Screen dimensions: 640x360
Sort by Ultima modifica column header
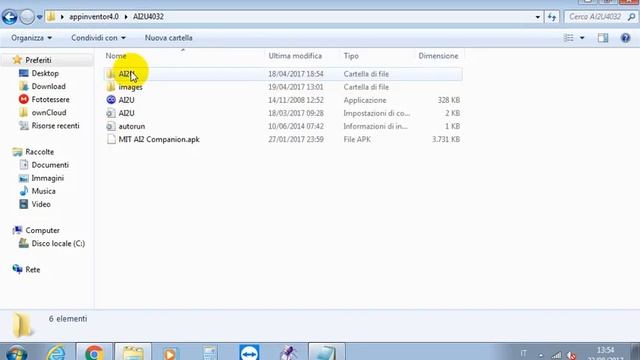pyautogui.click(x=295, y=56)
